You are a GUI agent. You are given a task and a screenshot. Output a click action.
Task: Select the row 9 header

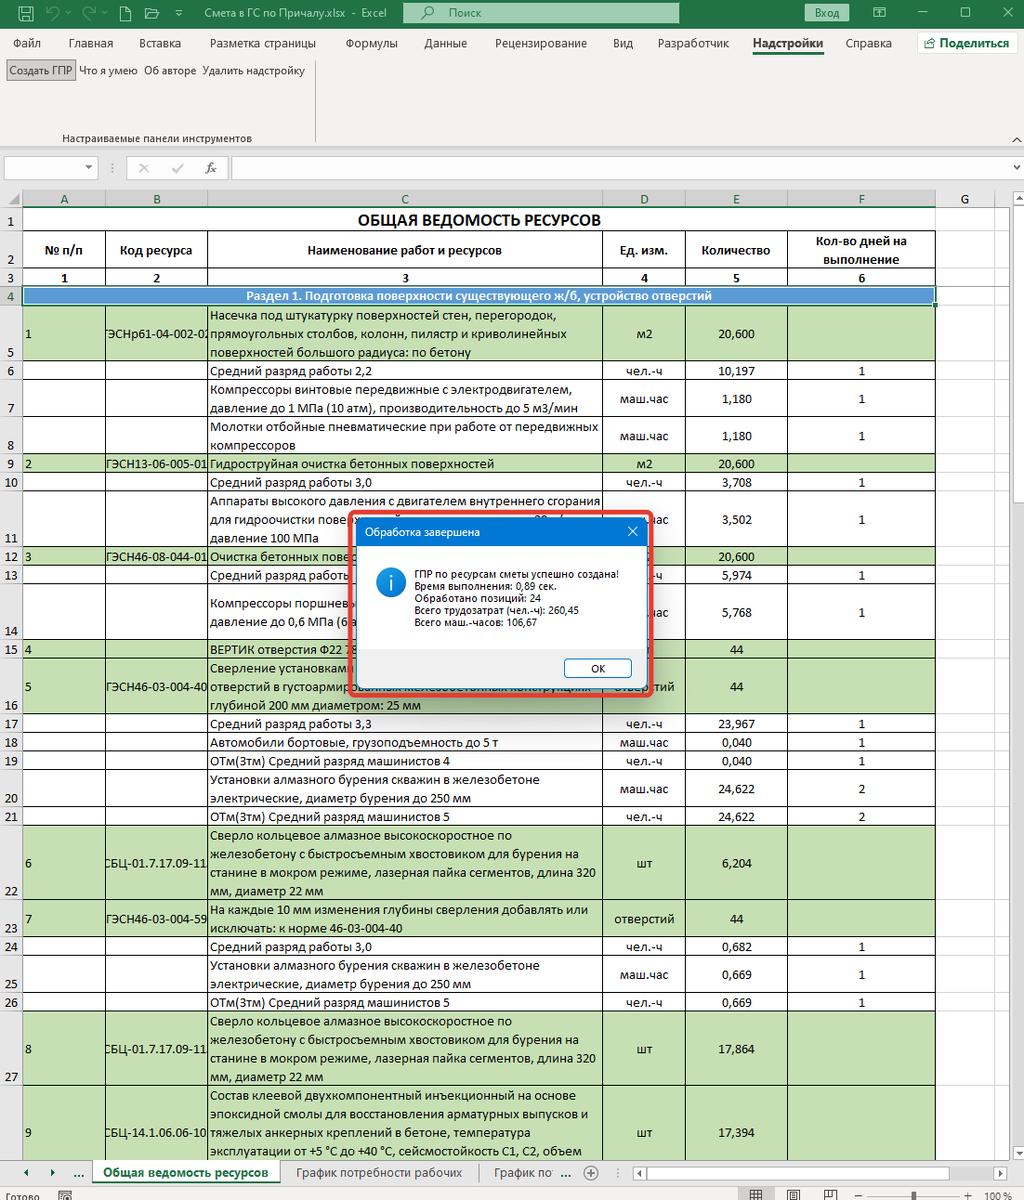pos(11,464)
